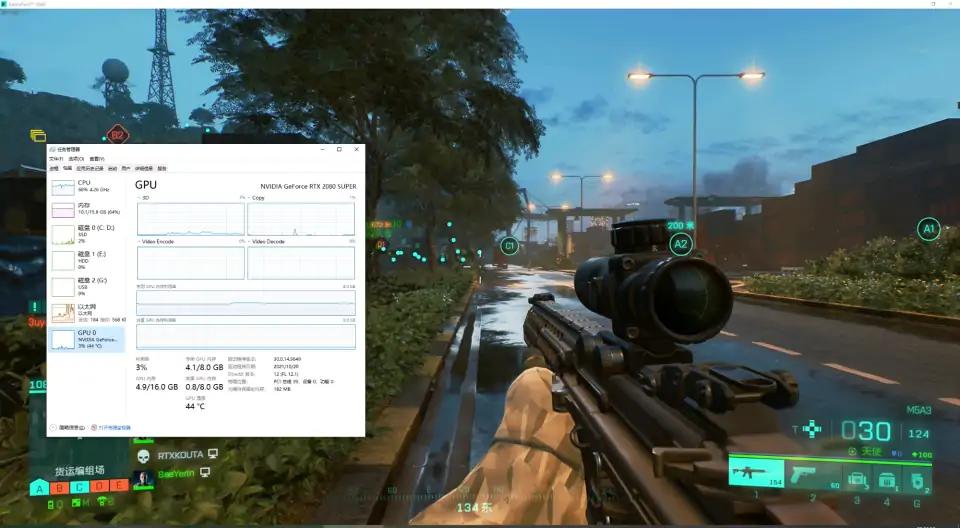Viewport: 960px width, 528px height.
Task: Click the dedicated GPU memory usage graph
Action: click(246, 303)
